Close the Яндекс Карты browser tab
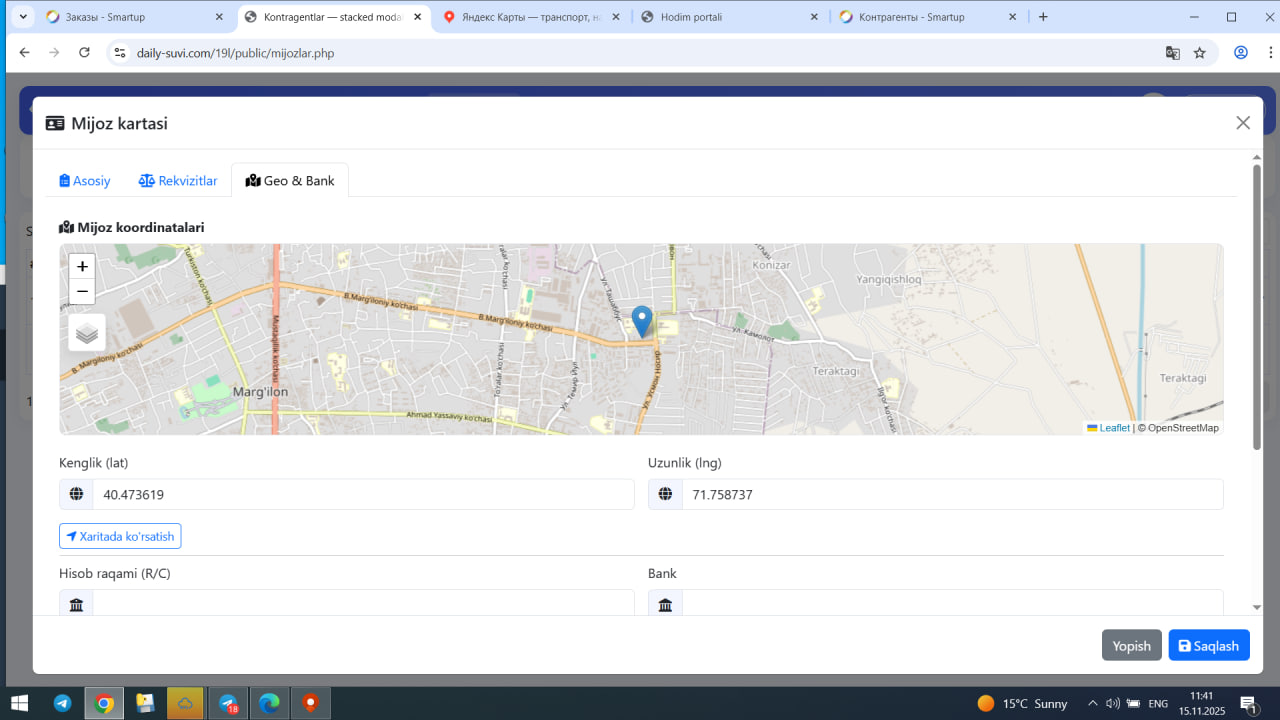 pyautogui.click(x=616, y=17)
